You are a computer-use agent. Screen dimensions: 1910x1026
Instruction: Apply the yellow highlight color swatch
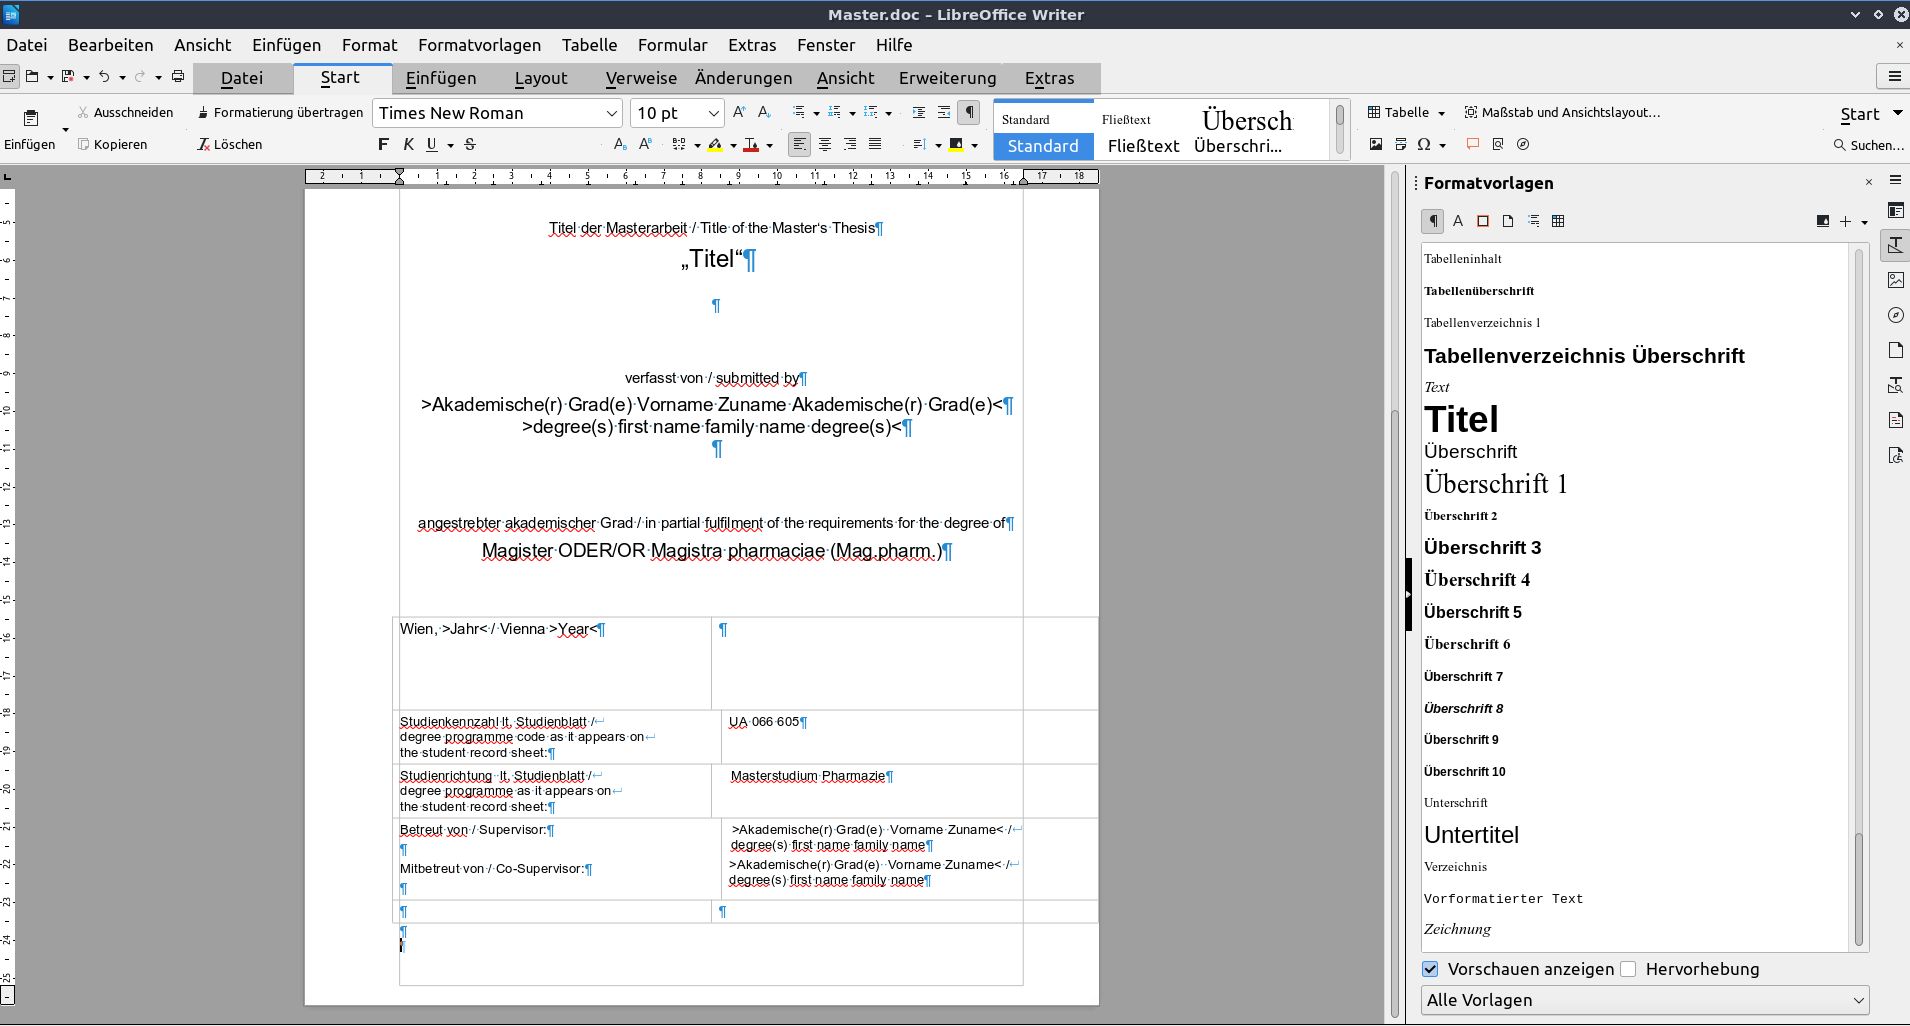coord(715,145)
